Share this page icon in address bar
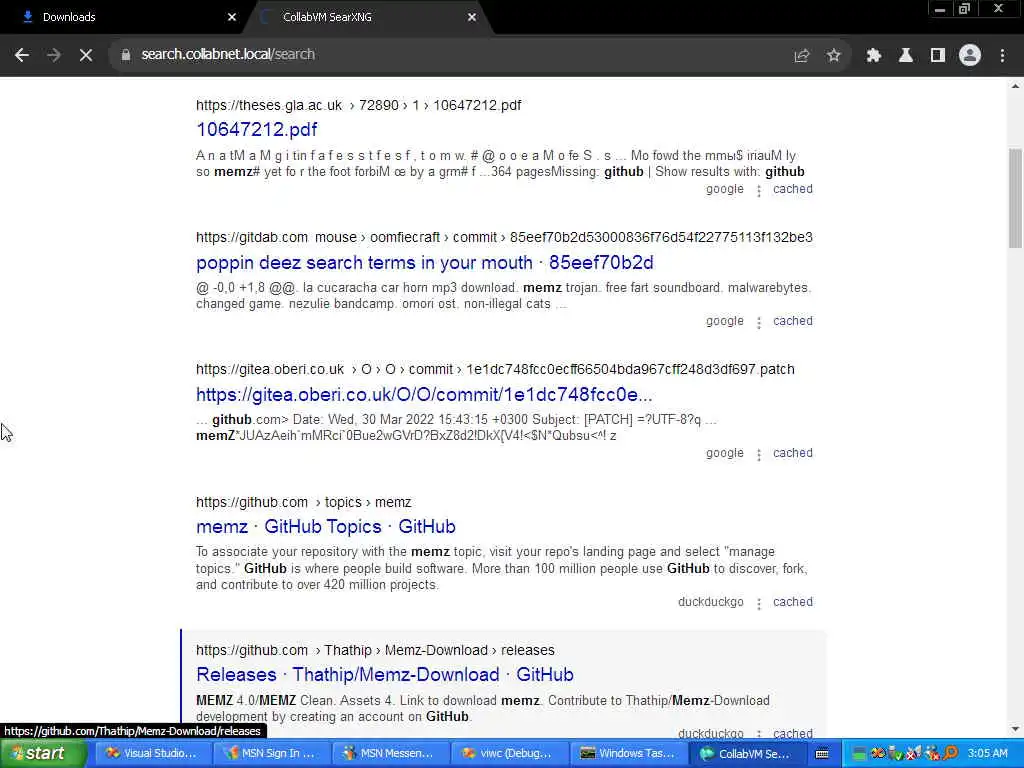 pyautogui.click(x=801, y=56)
